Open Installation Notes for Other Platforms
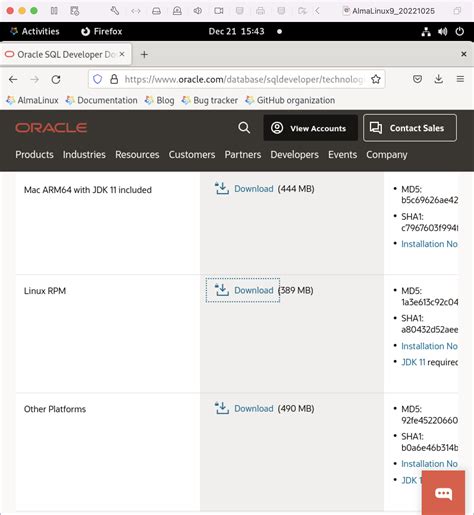The image size is (474, 515). point(429,464)
